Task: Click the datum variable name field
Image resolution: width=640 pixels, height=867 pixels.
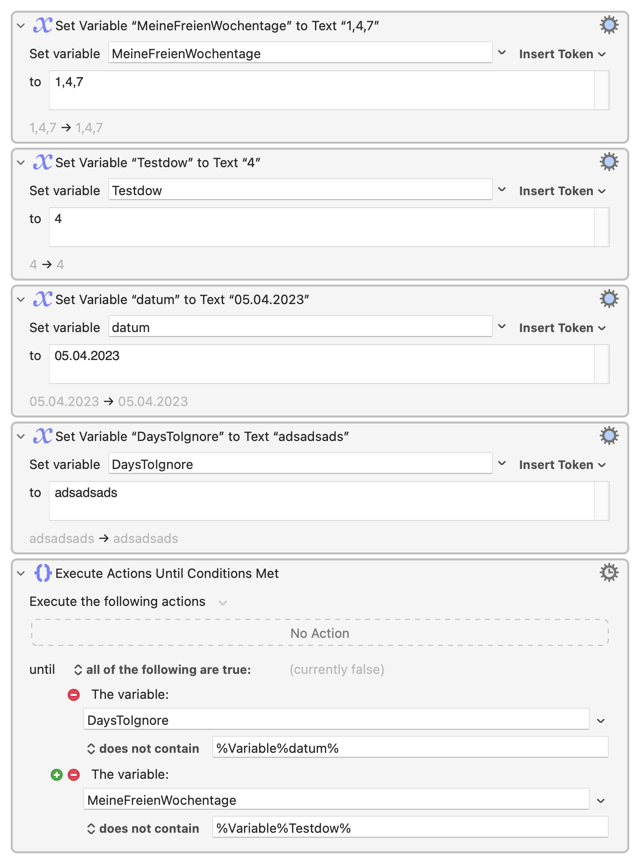Action: (300, 327)
